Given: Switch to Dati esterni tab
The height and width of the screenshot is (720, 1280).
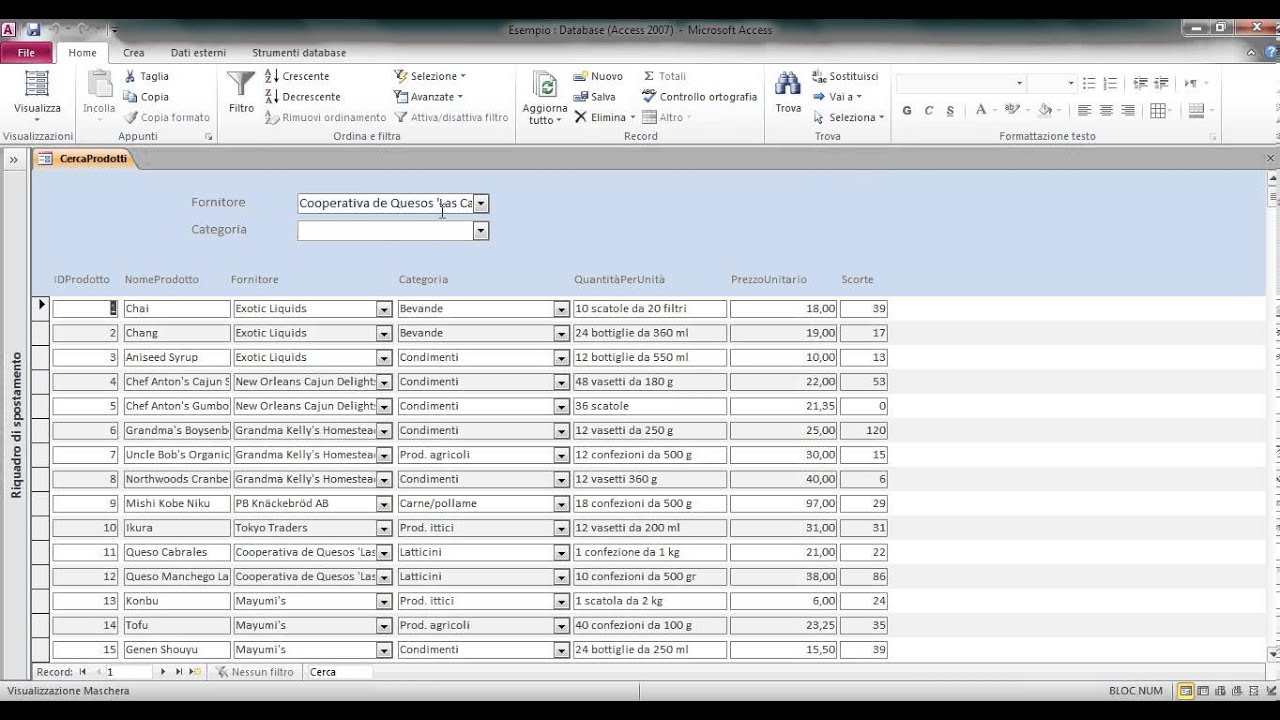Looking at the screenshot, I should [198, 53].
